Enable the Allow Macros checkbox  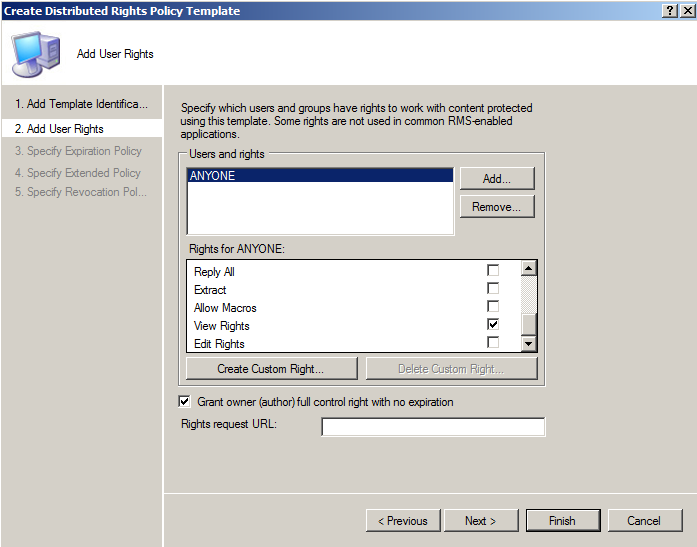[493, 307]
